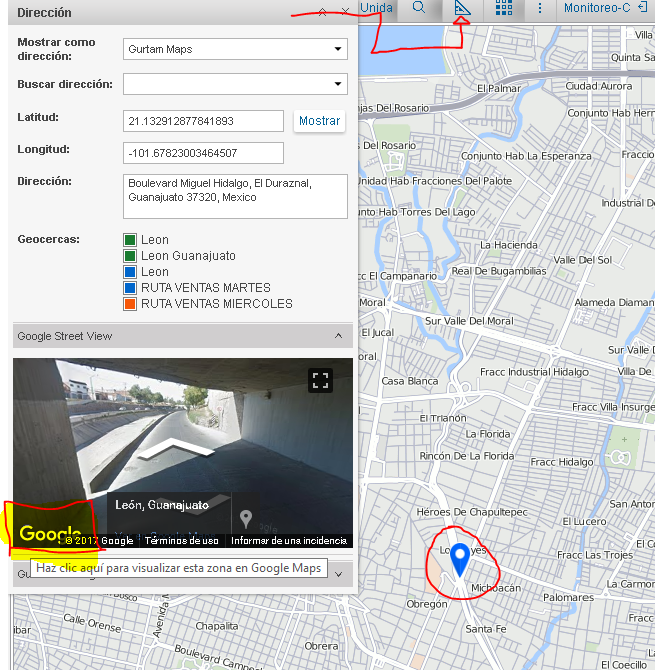Click the orange RUTA VENTAS MIERCOLES swatch

(x=130, y=304)
